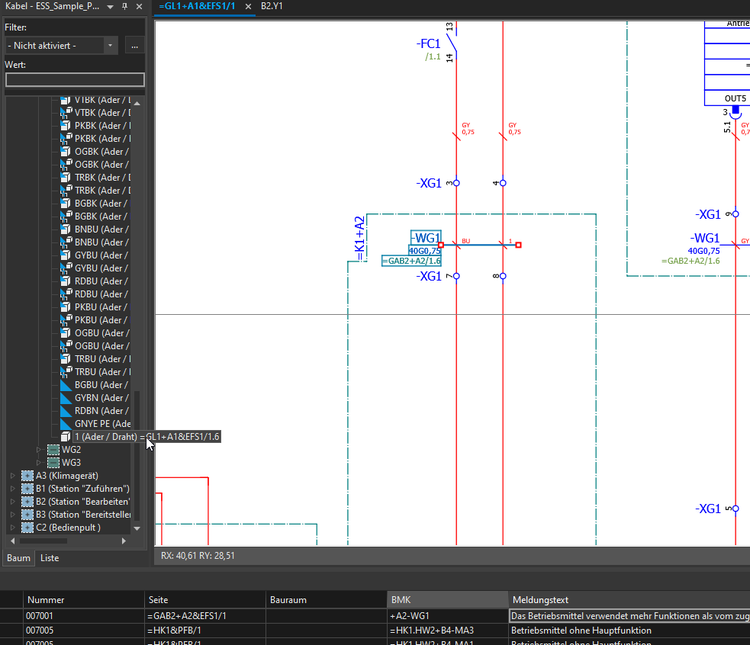Expand the A3 Klimagerät node

click(x=13, y=476)
